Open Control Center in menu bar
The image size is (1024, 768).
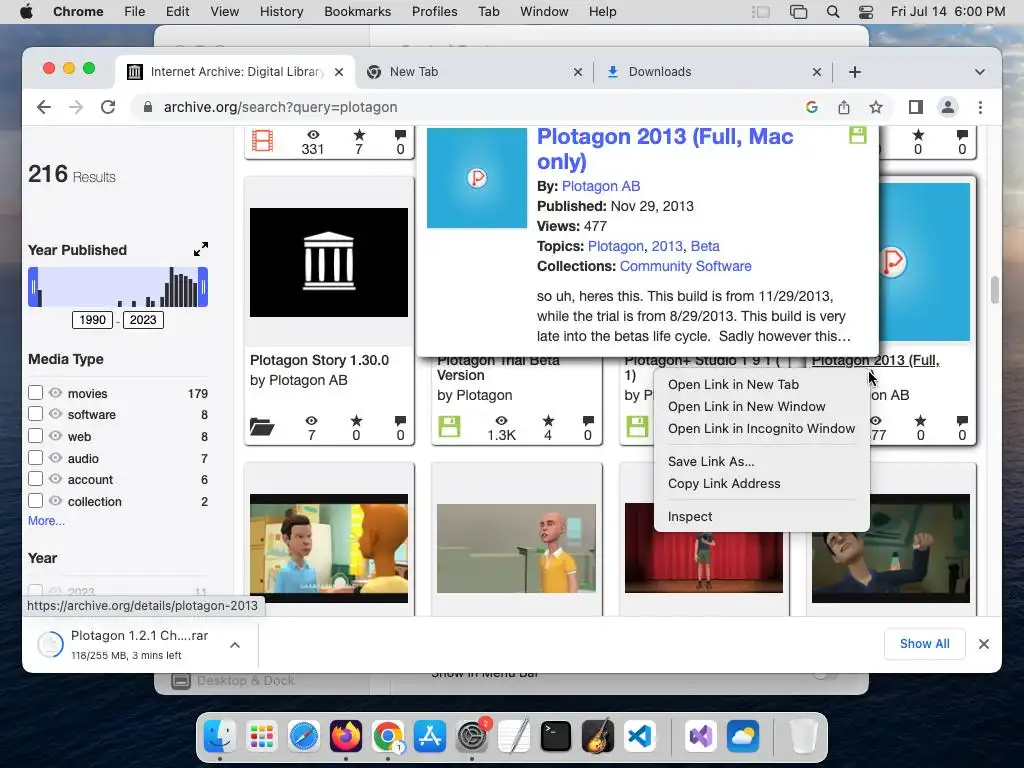tap(866, 12)
